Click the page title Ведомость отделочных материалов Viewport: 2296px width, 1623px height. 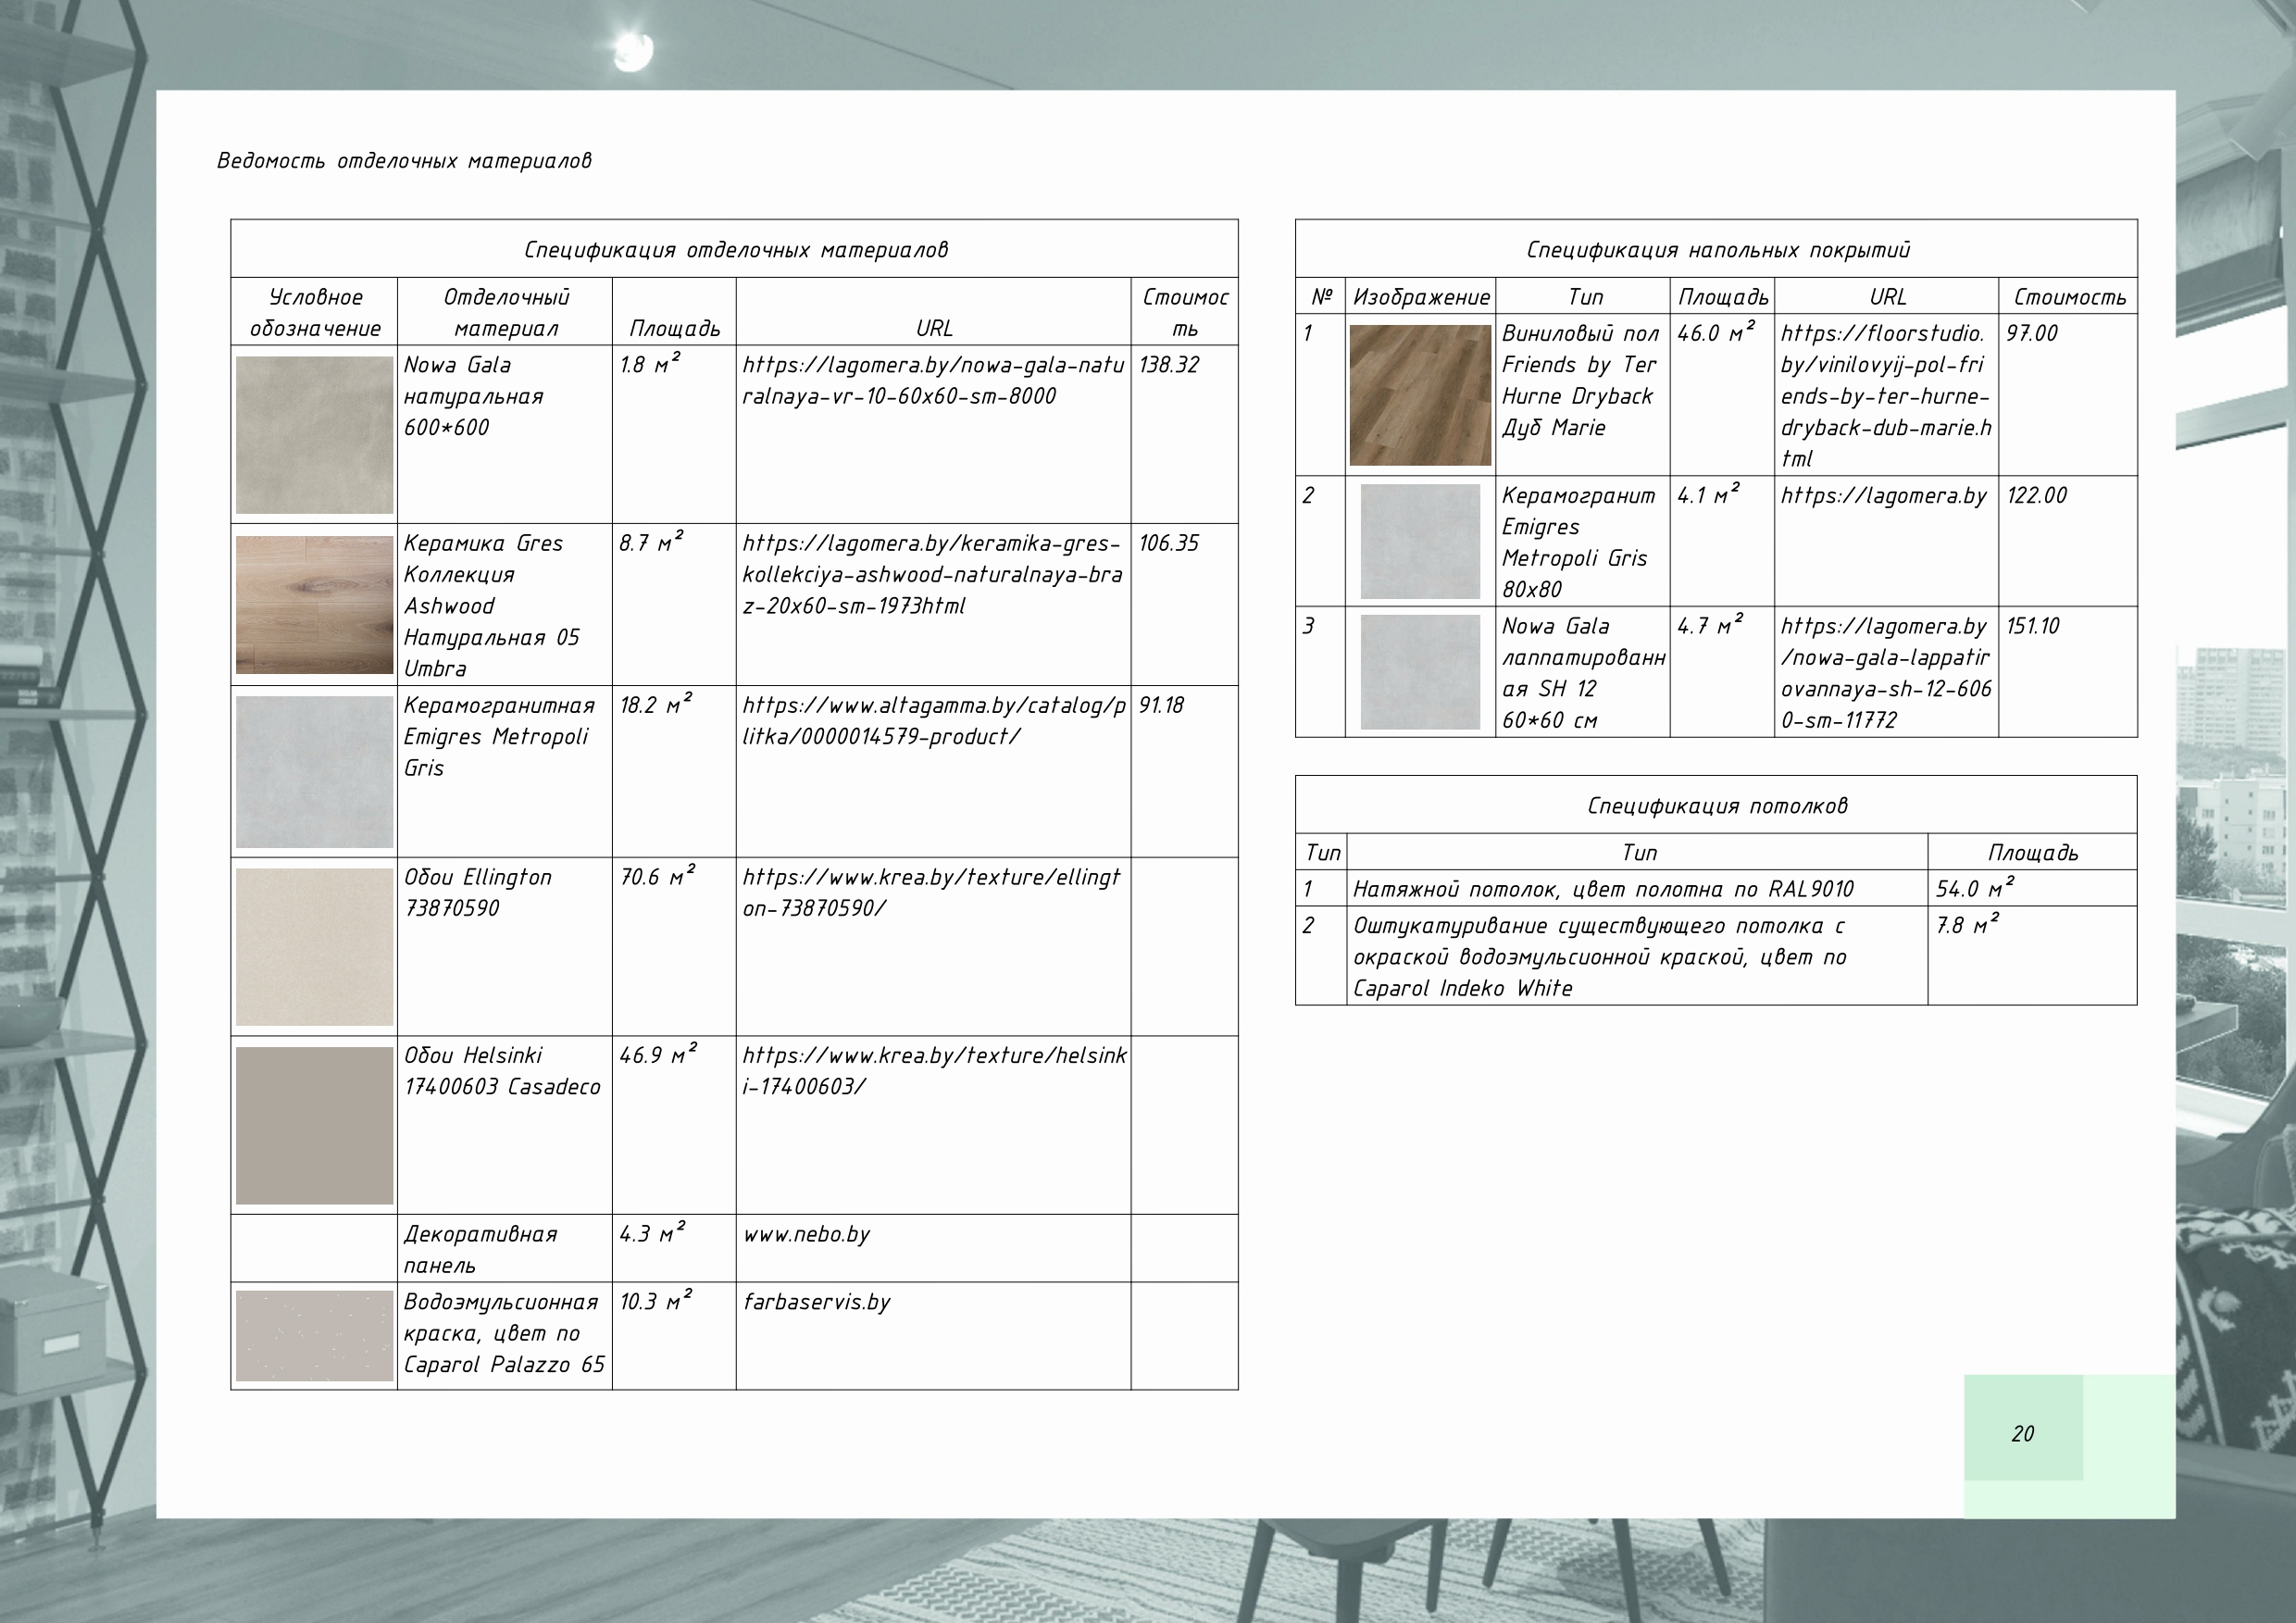[404, 160]
